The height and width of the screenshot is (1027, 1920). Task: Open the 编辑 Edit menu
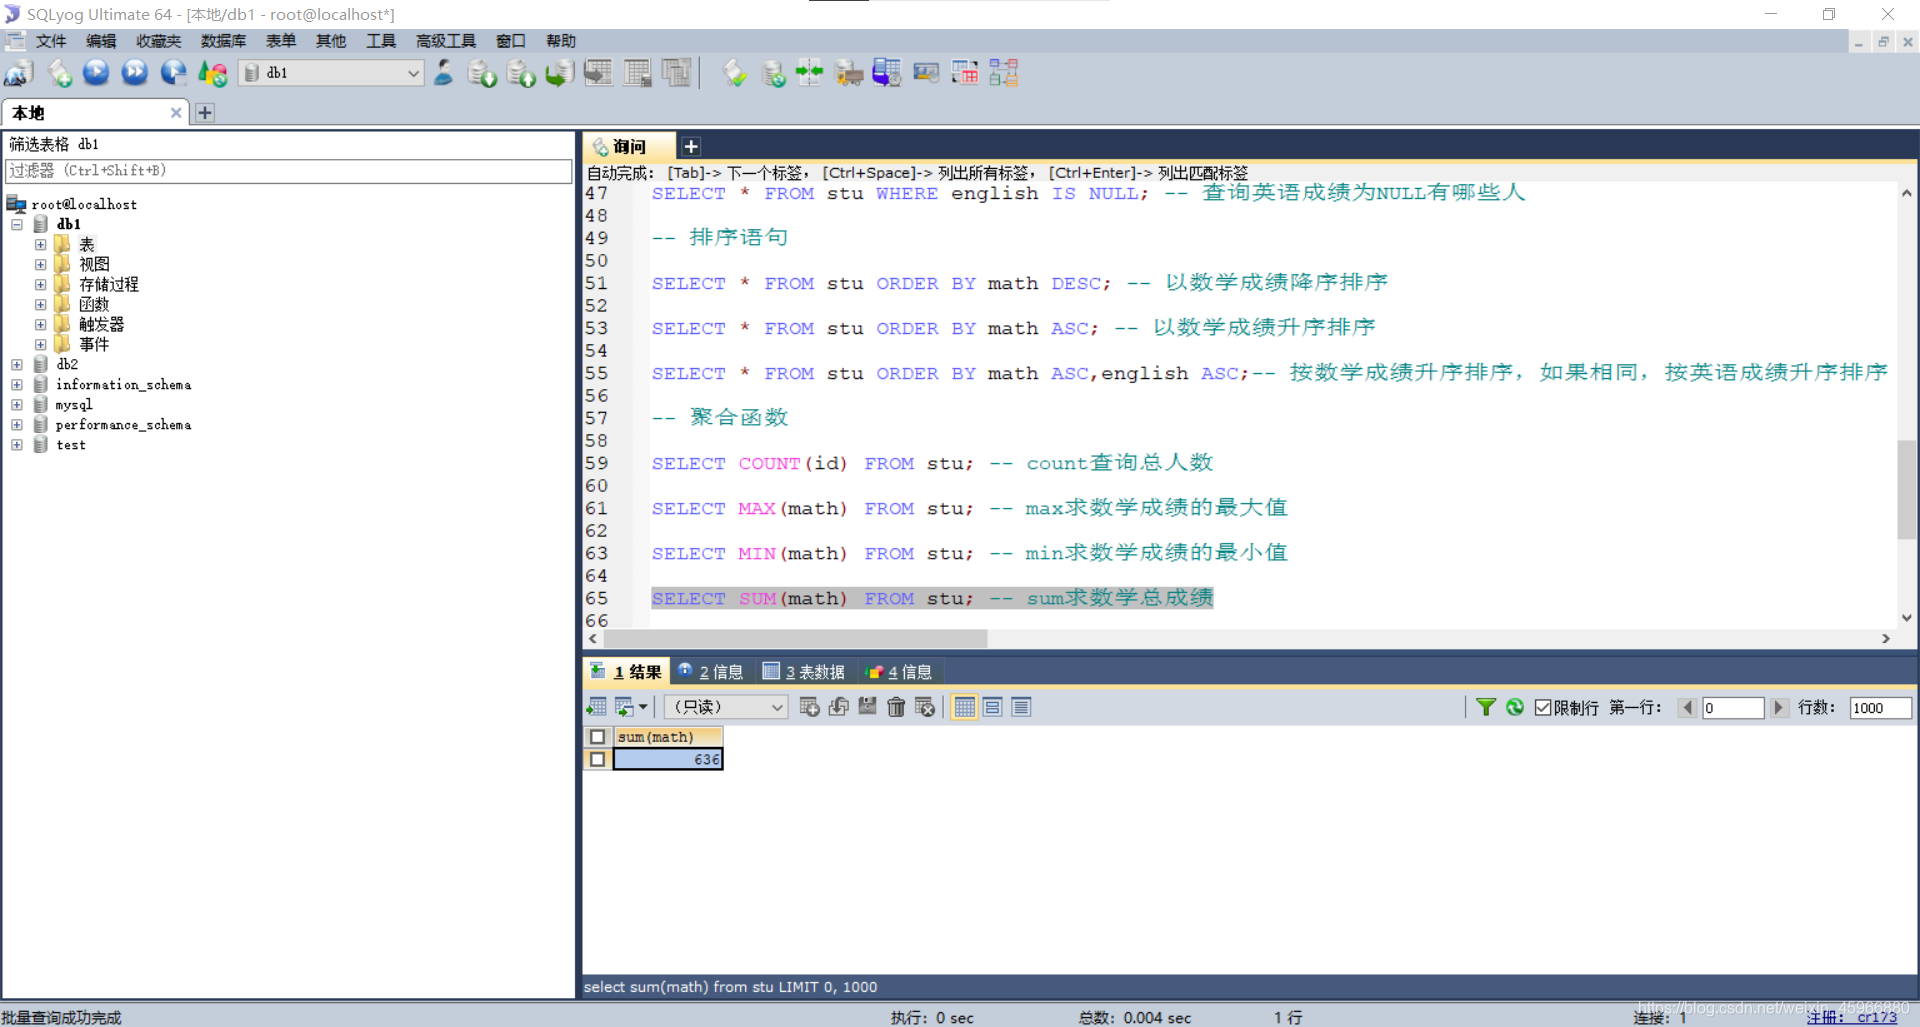(x=101, y=41)
